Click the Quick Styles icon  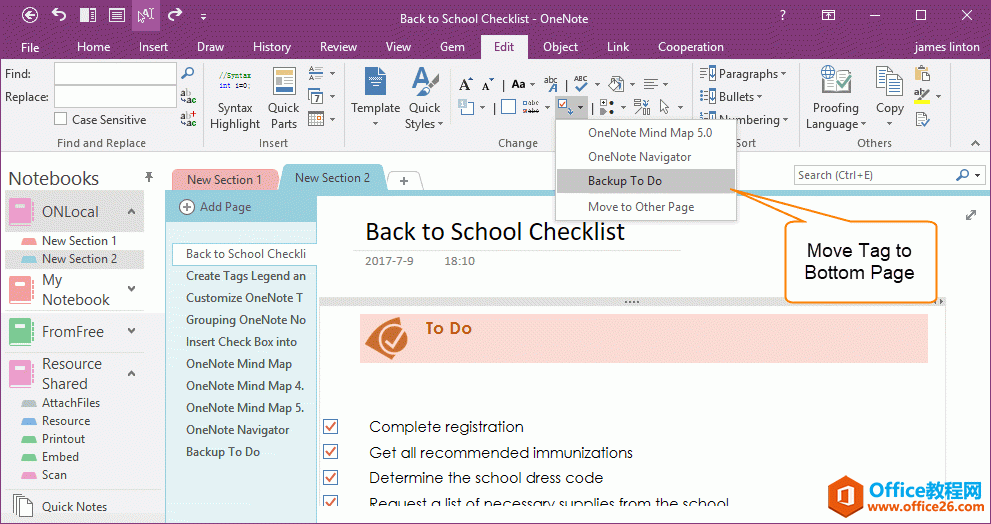[x=424, y=99]
